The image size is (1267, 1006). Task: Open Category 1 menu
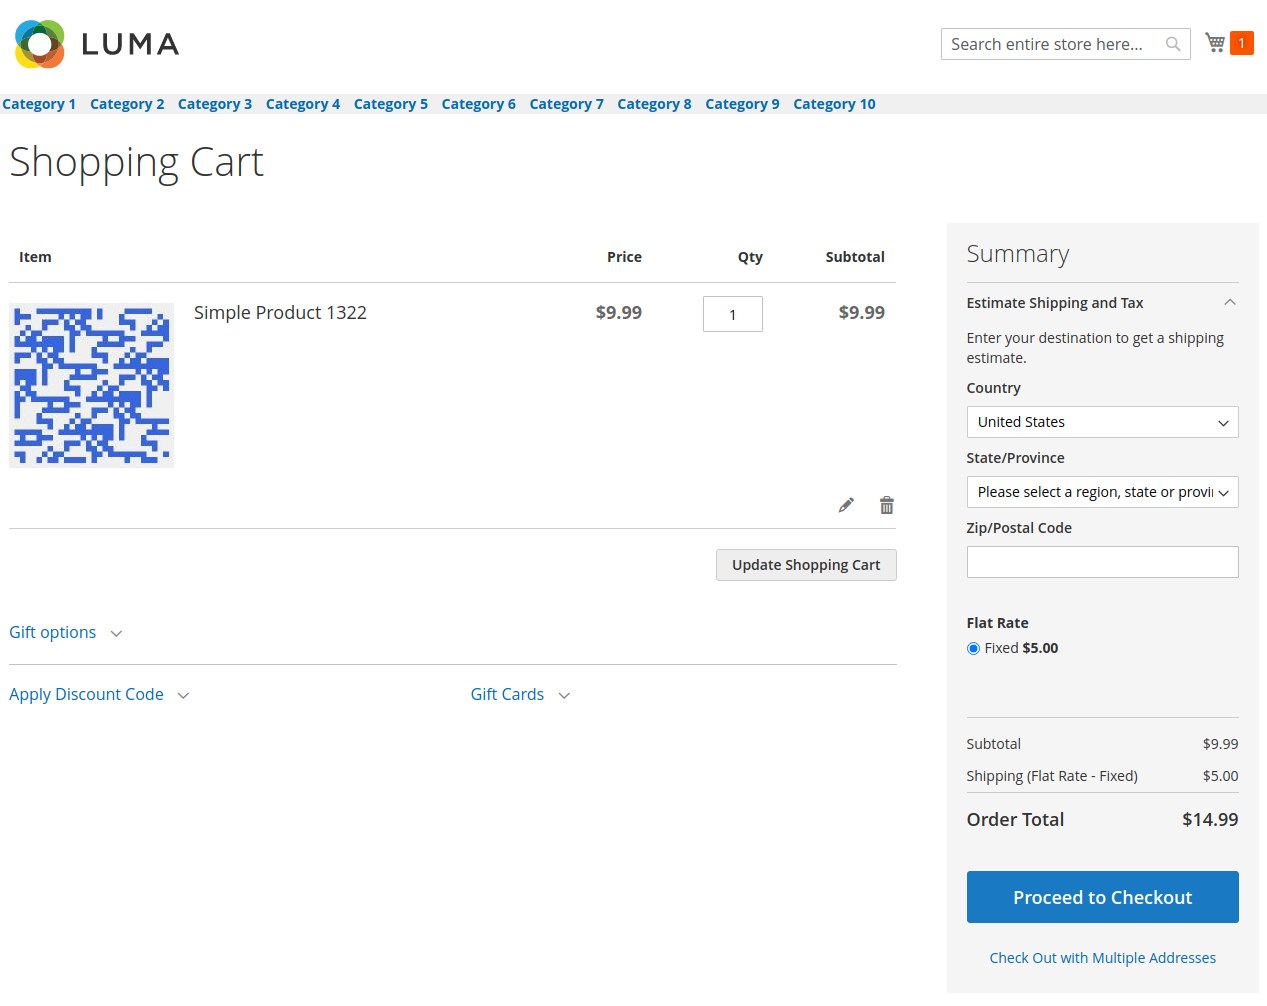click(x=39, y=104)
